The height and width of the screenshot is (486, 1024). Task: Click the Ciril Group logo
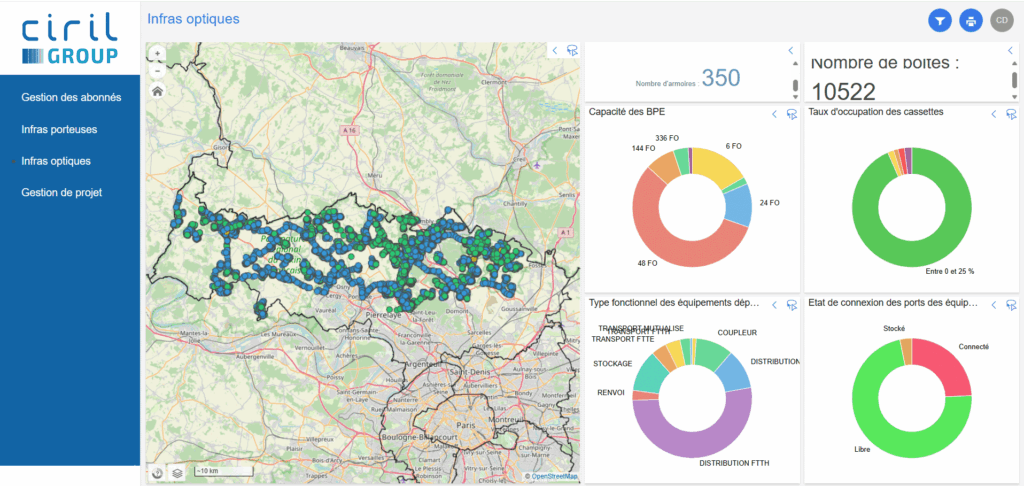click(x=70, y=40)
